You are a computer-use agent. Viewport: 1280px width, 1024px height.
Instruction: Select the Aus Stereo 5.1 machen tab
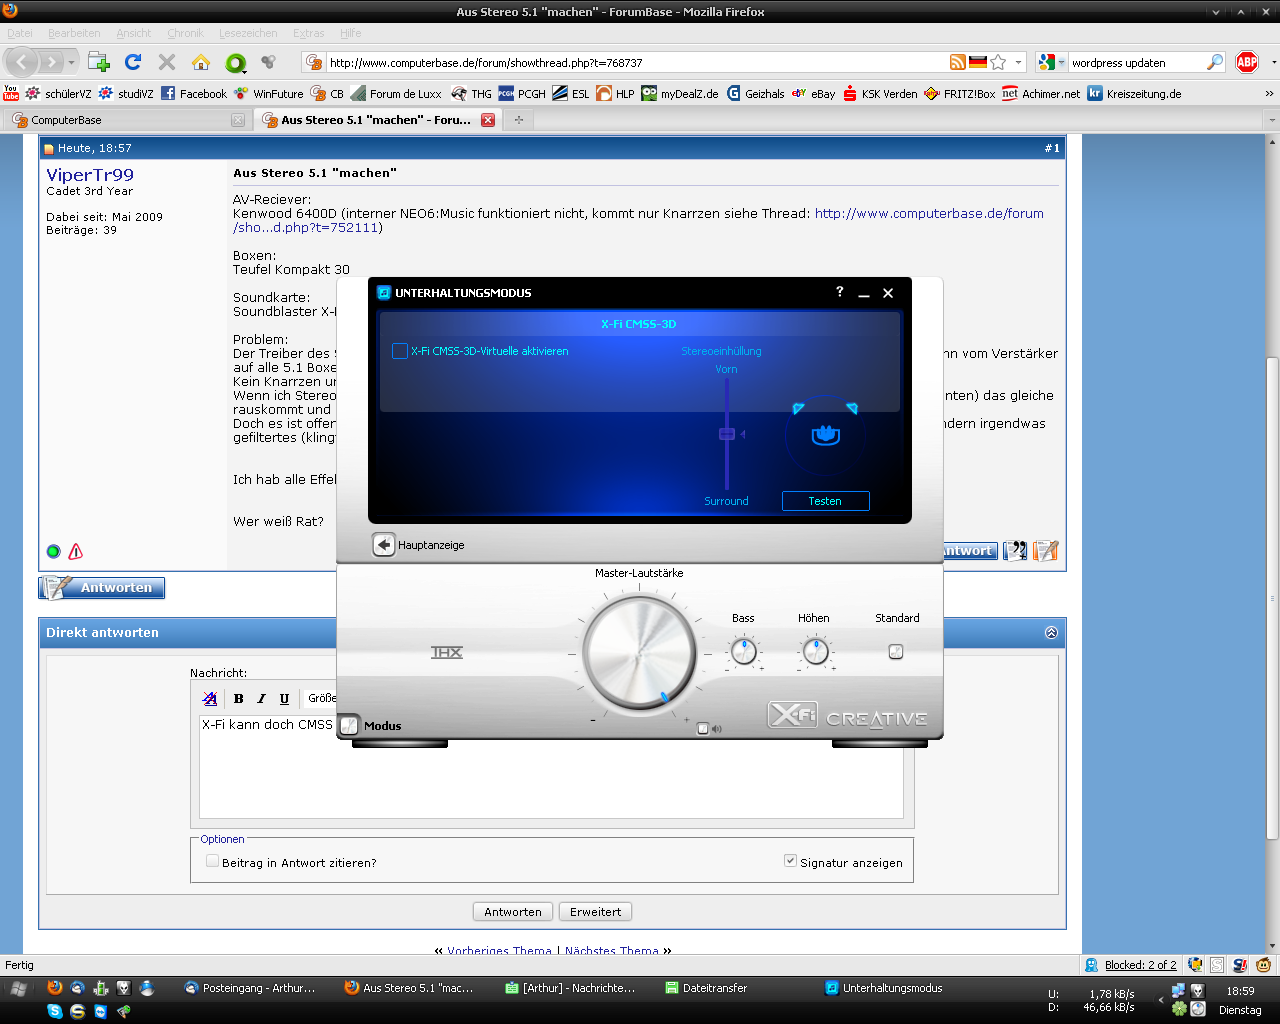pyautogui.click(x=376, y=120)
